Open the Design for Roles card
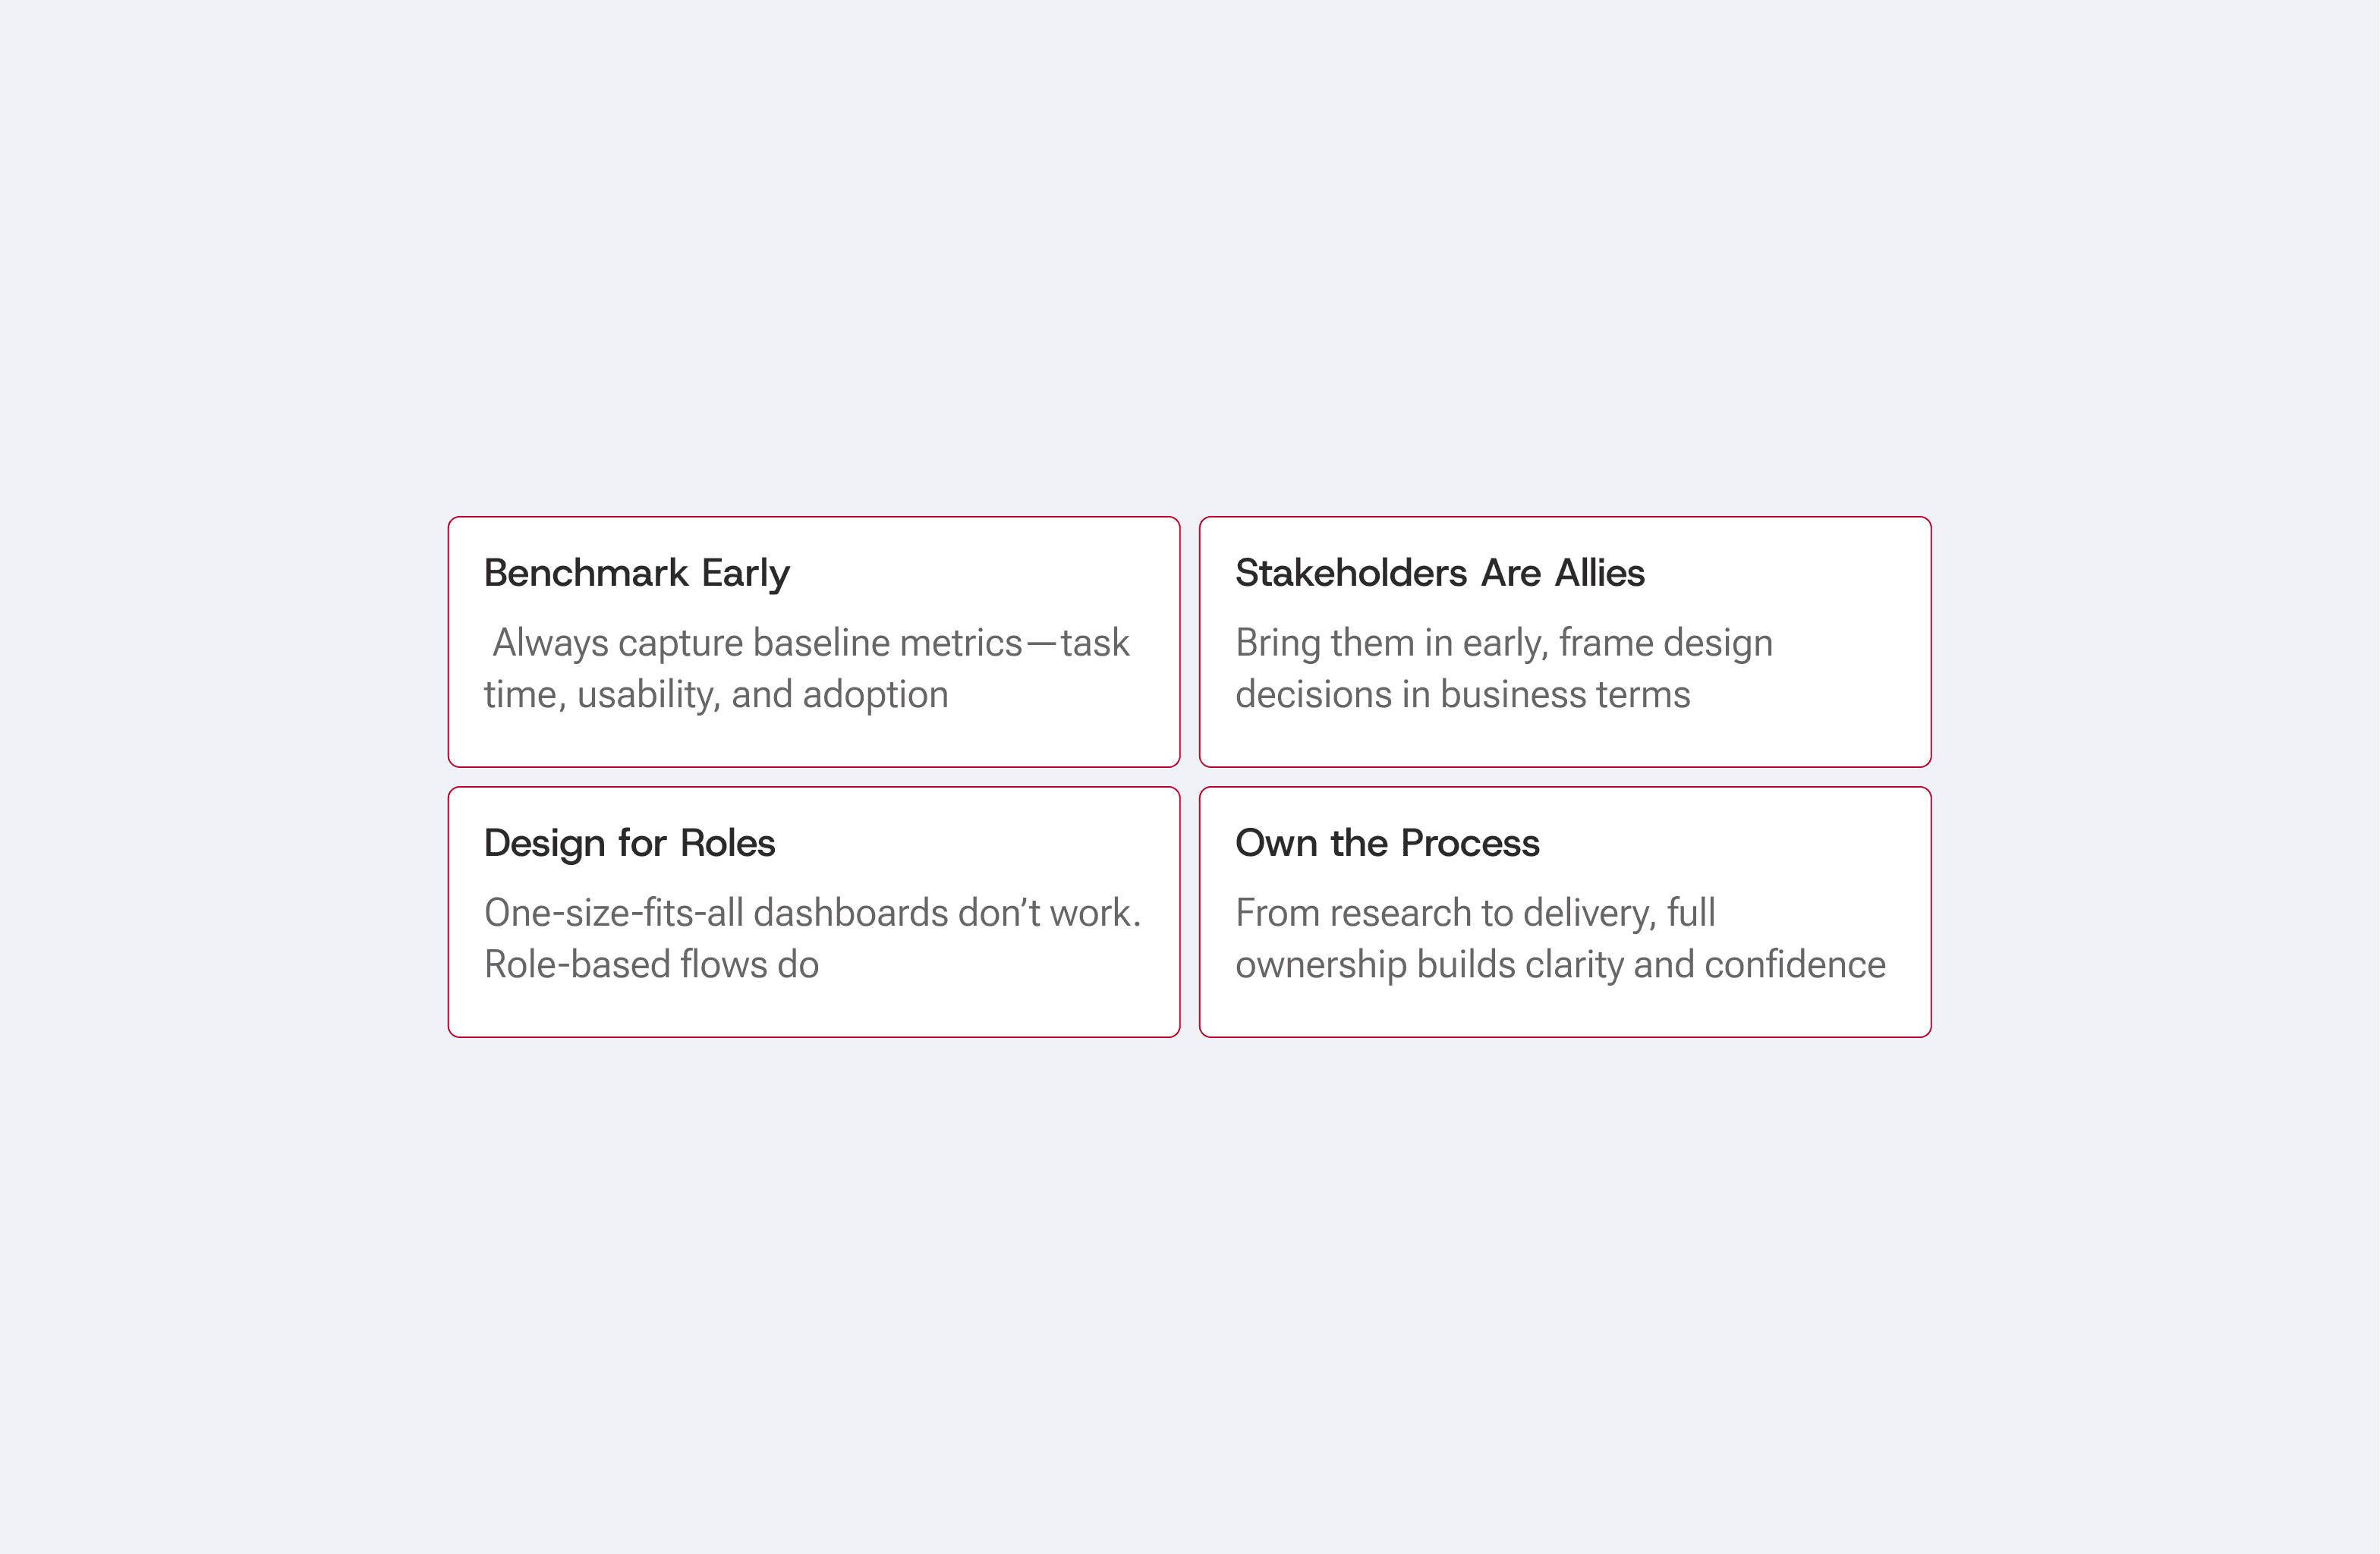The width and height of the screenshot is (2380, 1554). click(x=814, y=912)
